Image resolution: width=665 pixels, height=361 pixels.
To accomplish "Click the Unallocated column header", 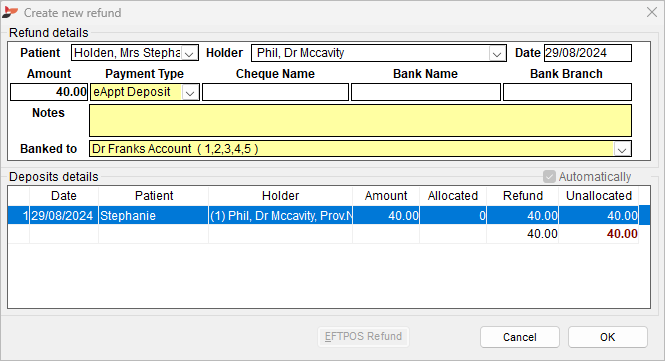I will coord(599,196).
